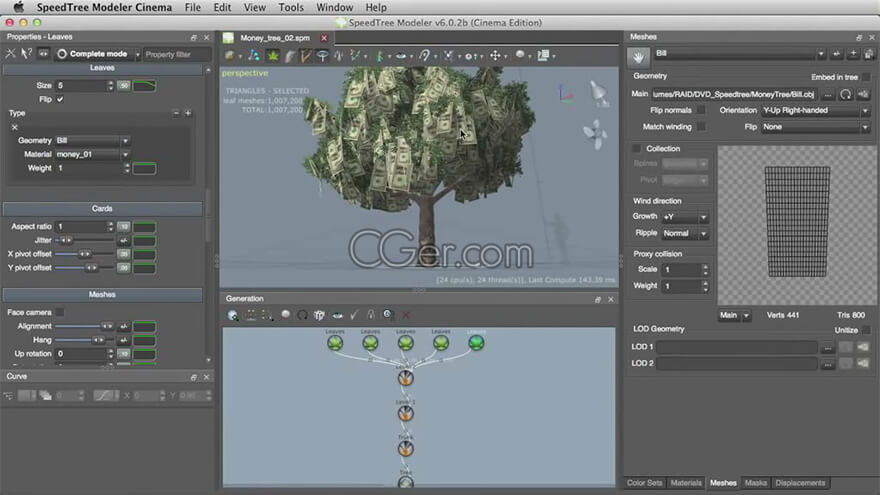Switch to the Masks tab

(x=755, y=483)
